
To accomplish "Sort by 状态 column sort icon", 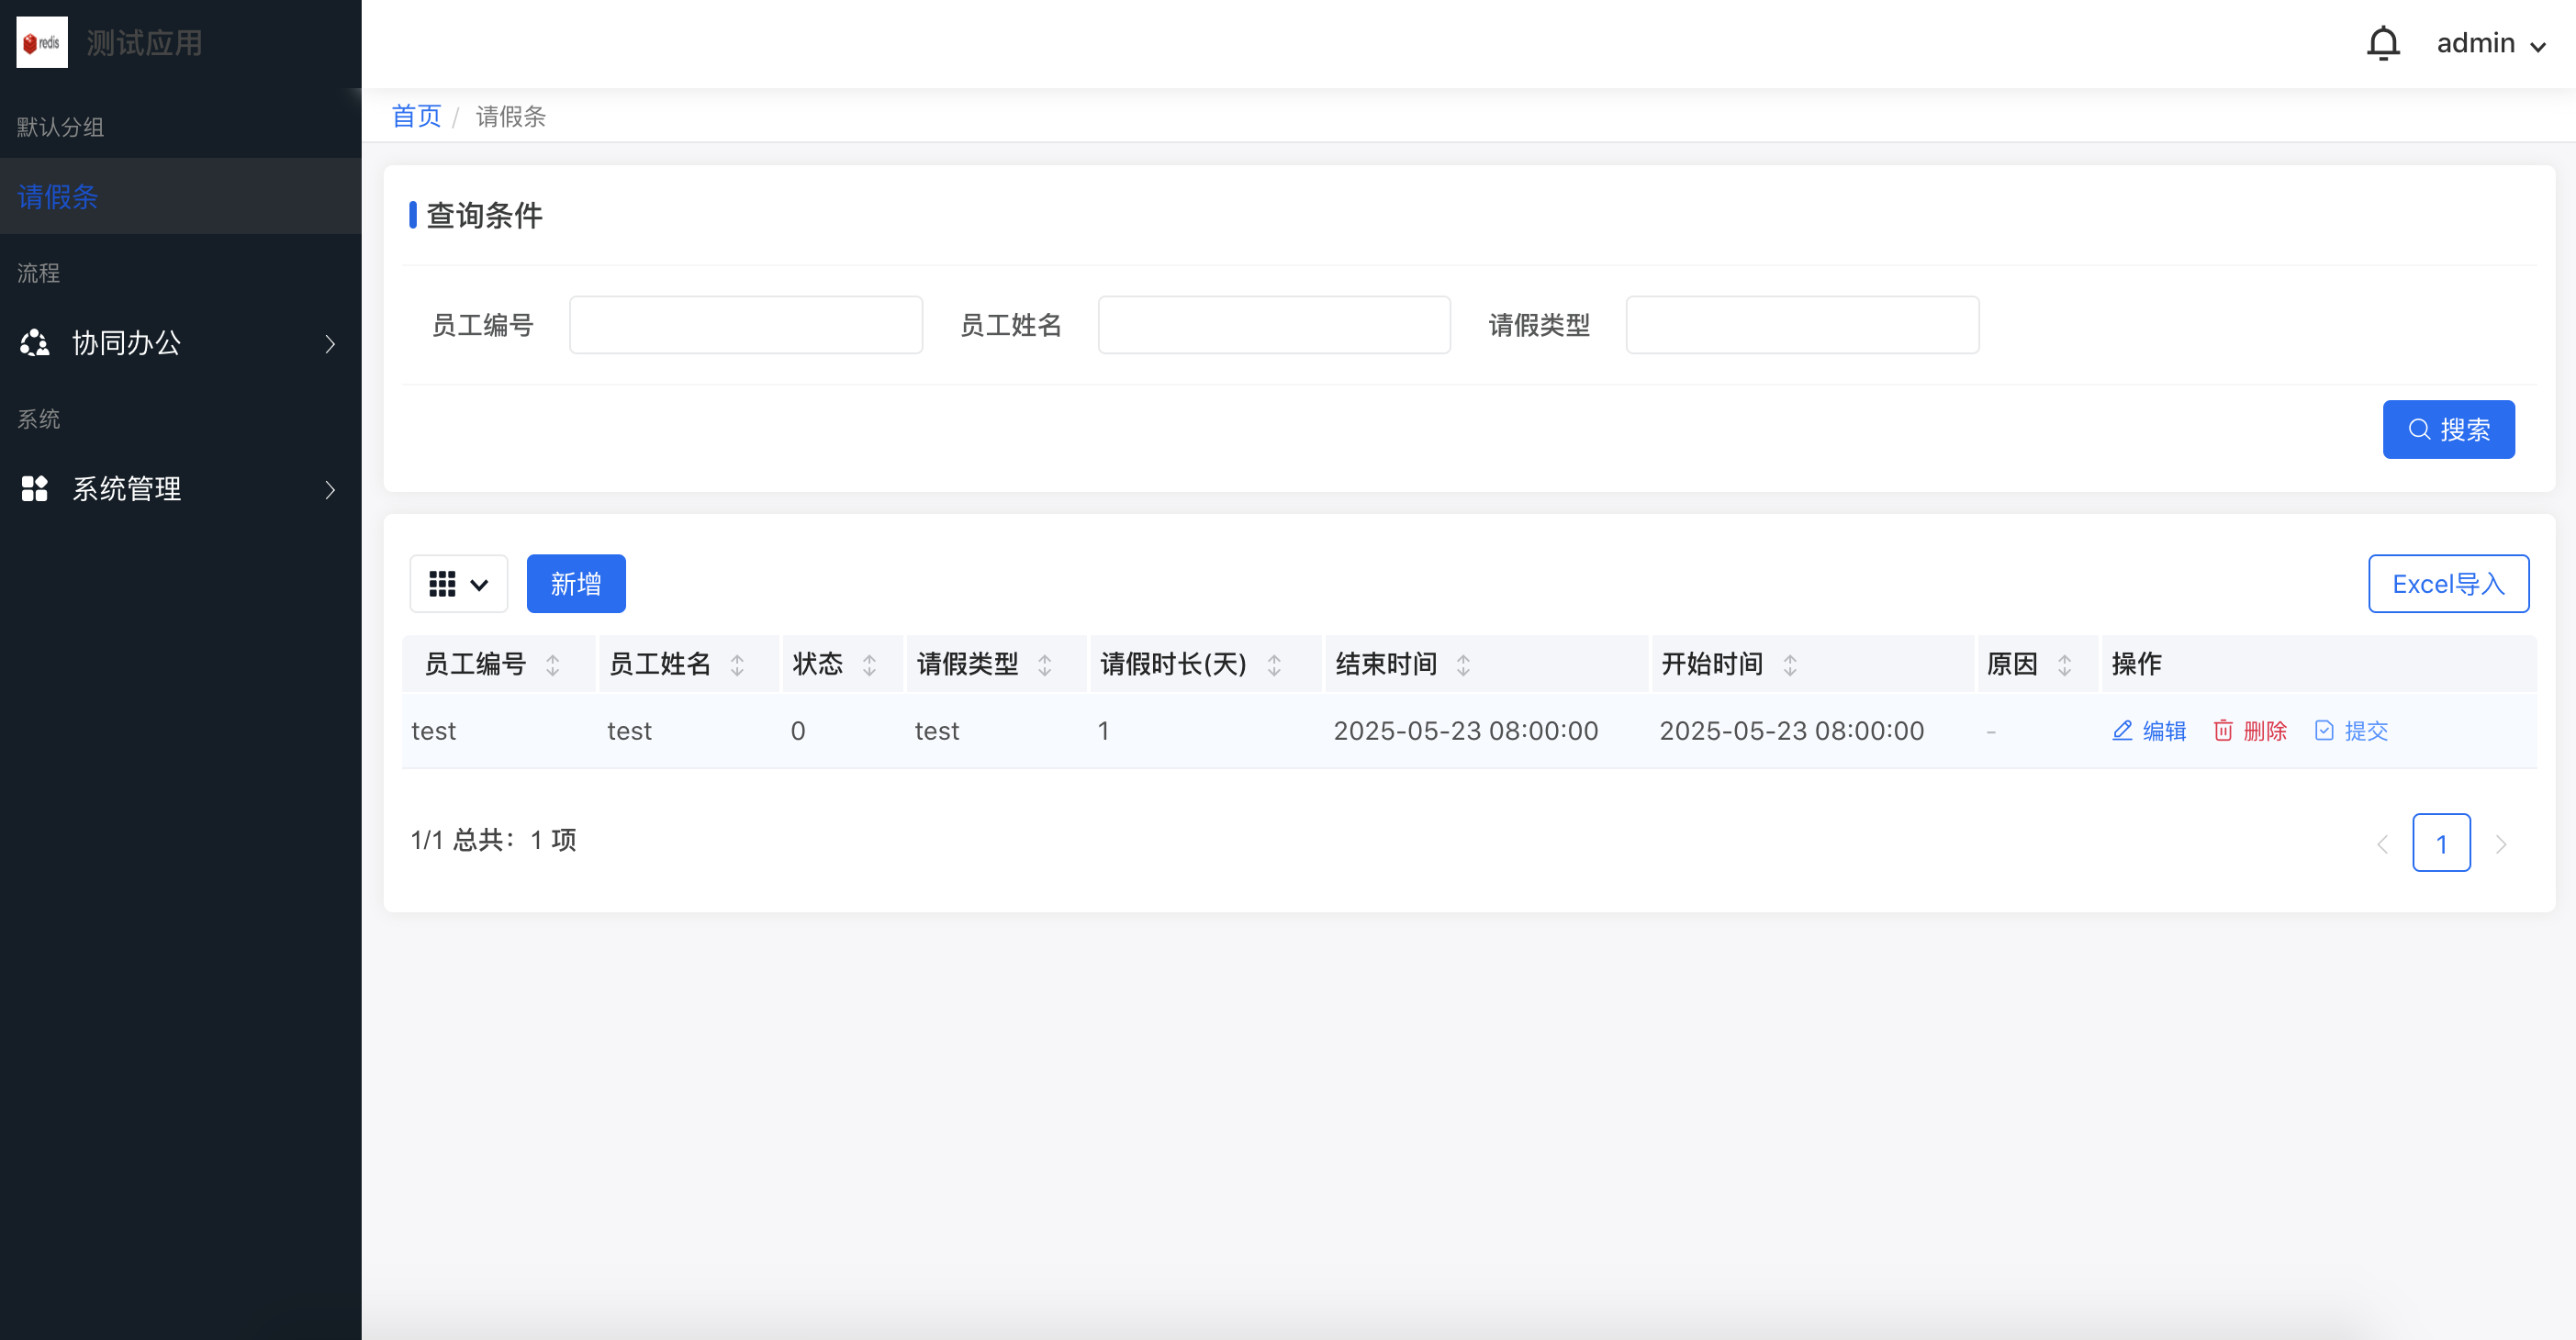I will [869, 665].
